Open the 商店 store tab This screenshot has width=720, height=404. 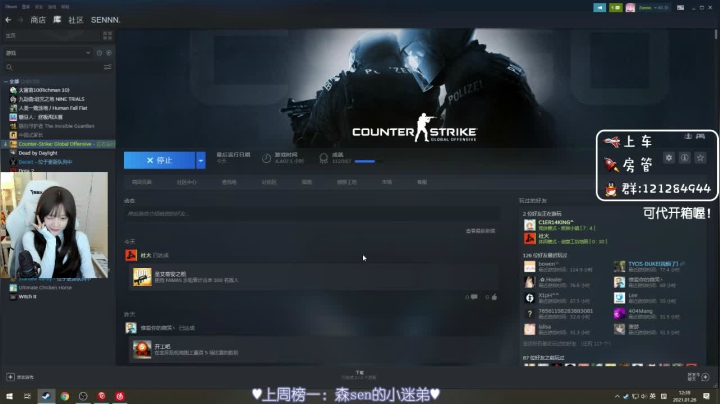click(38, 20)
